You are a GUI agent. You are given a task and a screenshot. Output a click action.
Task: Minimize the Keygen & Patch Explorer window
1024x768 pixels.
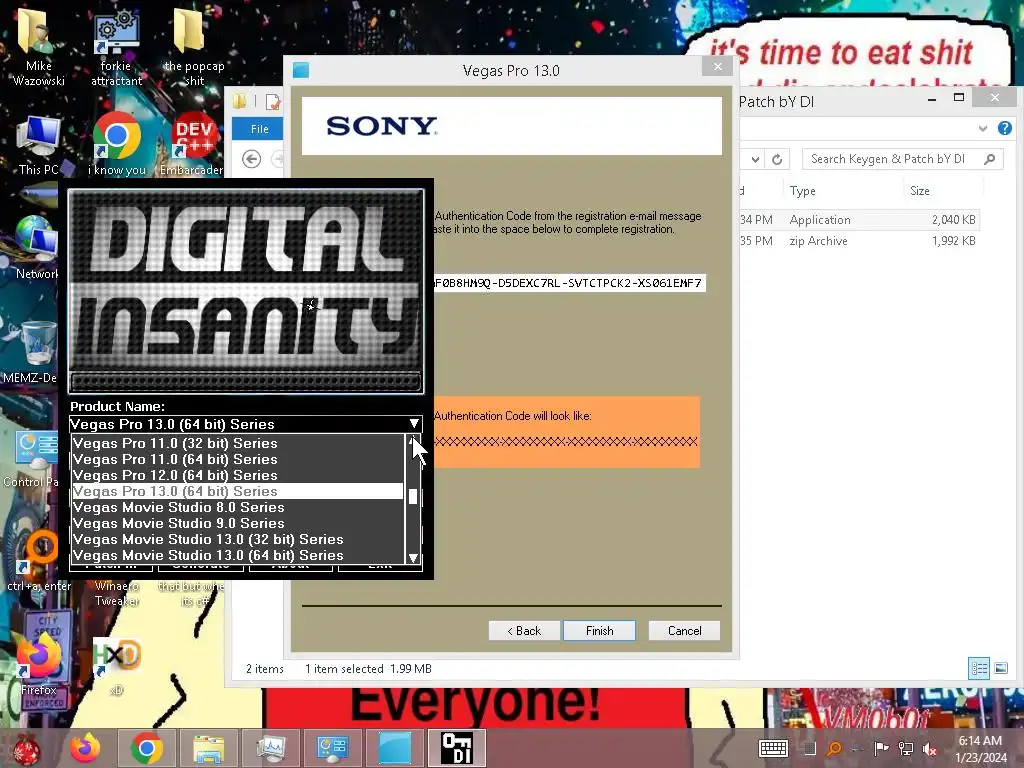[x=932, y=99]
